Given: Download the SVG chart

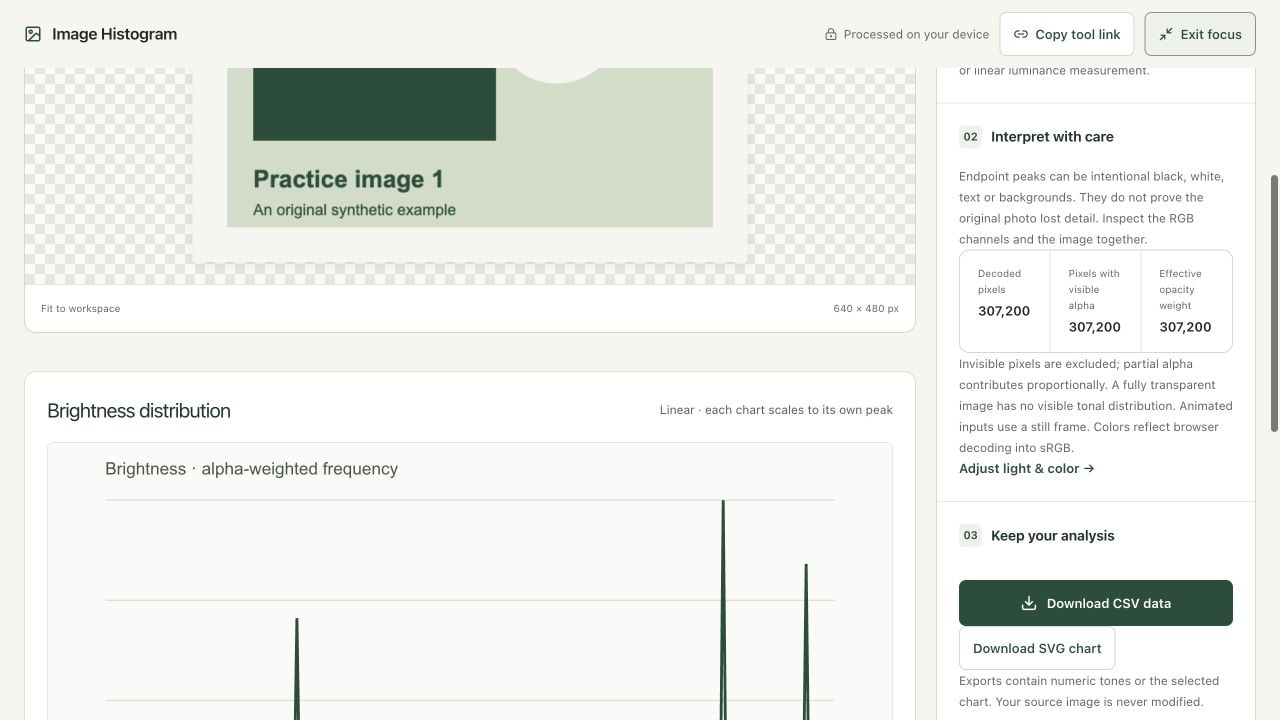Looking at the screenshot, I should tap(1037, 648).
